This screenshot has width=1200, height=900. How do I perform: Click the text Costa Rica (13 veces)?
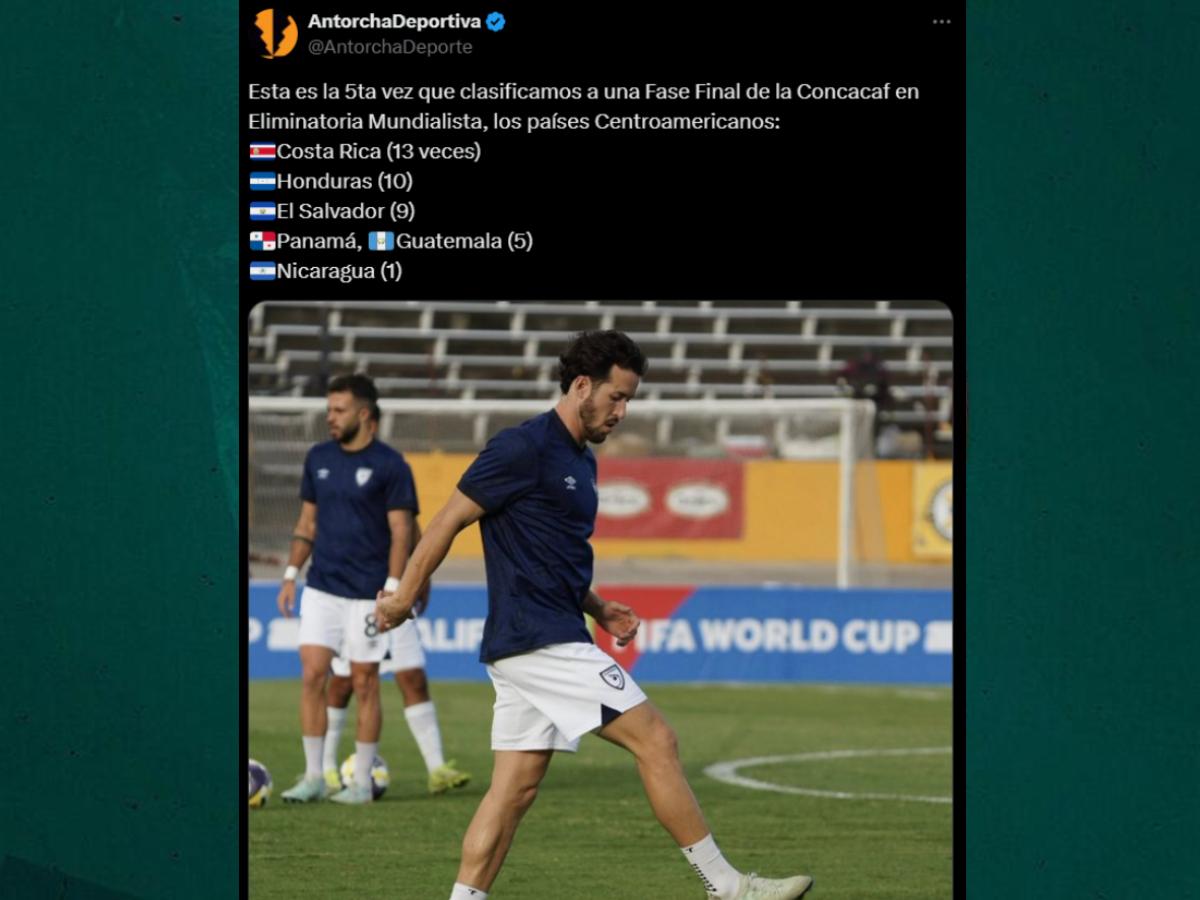pos(379,151)
